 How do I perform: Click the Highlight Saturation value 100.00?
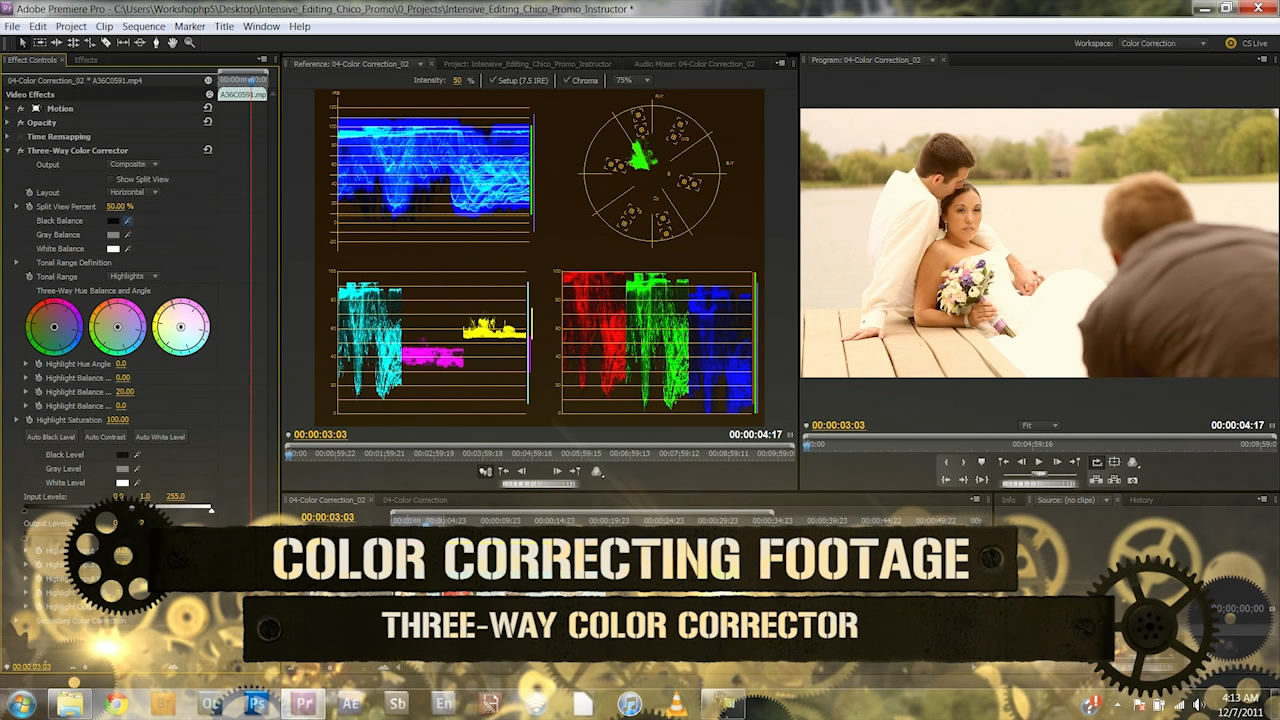point(117,420)
